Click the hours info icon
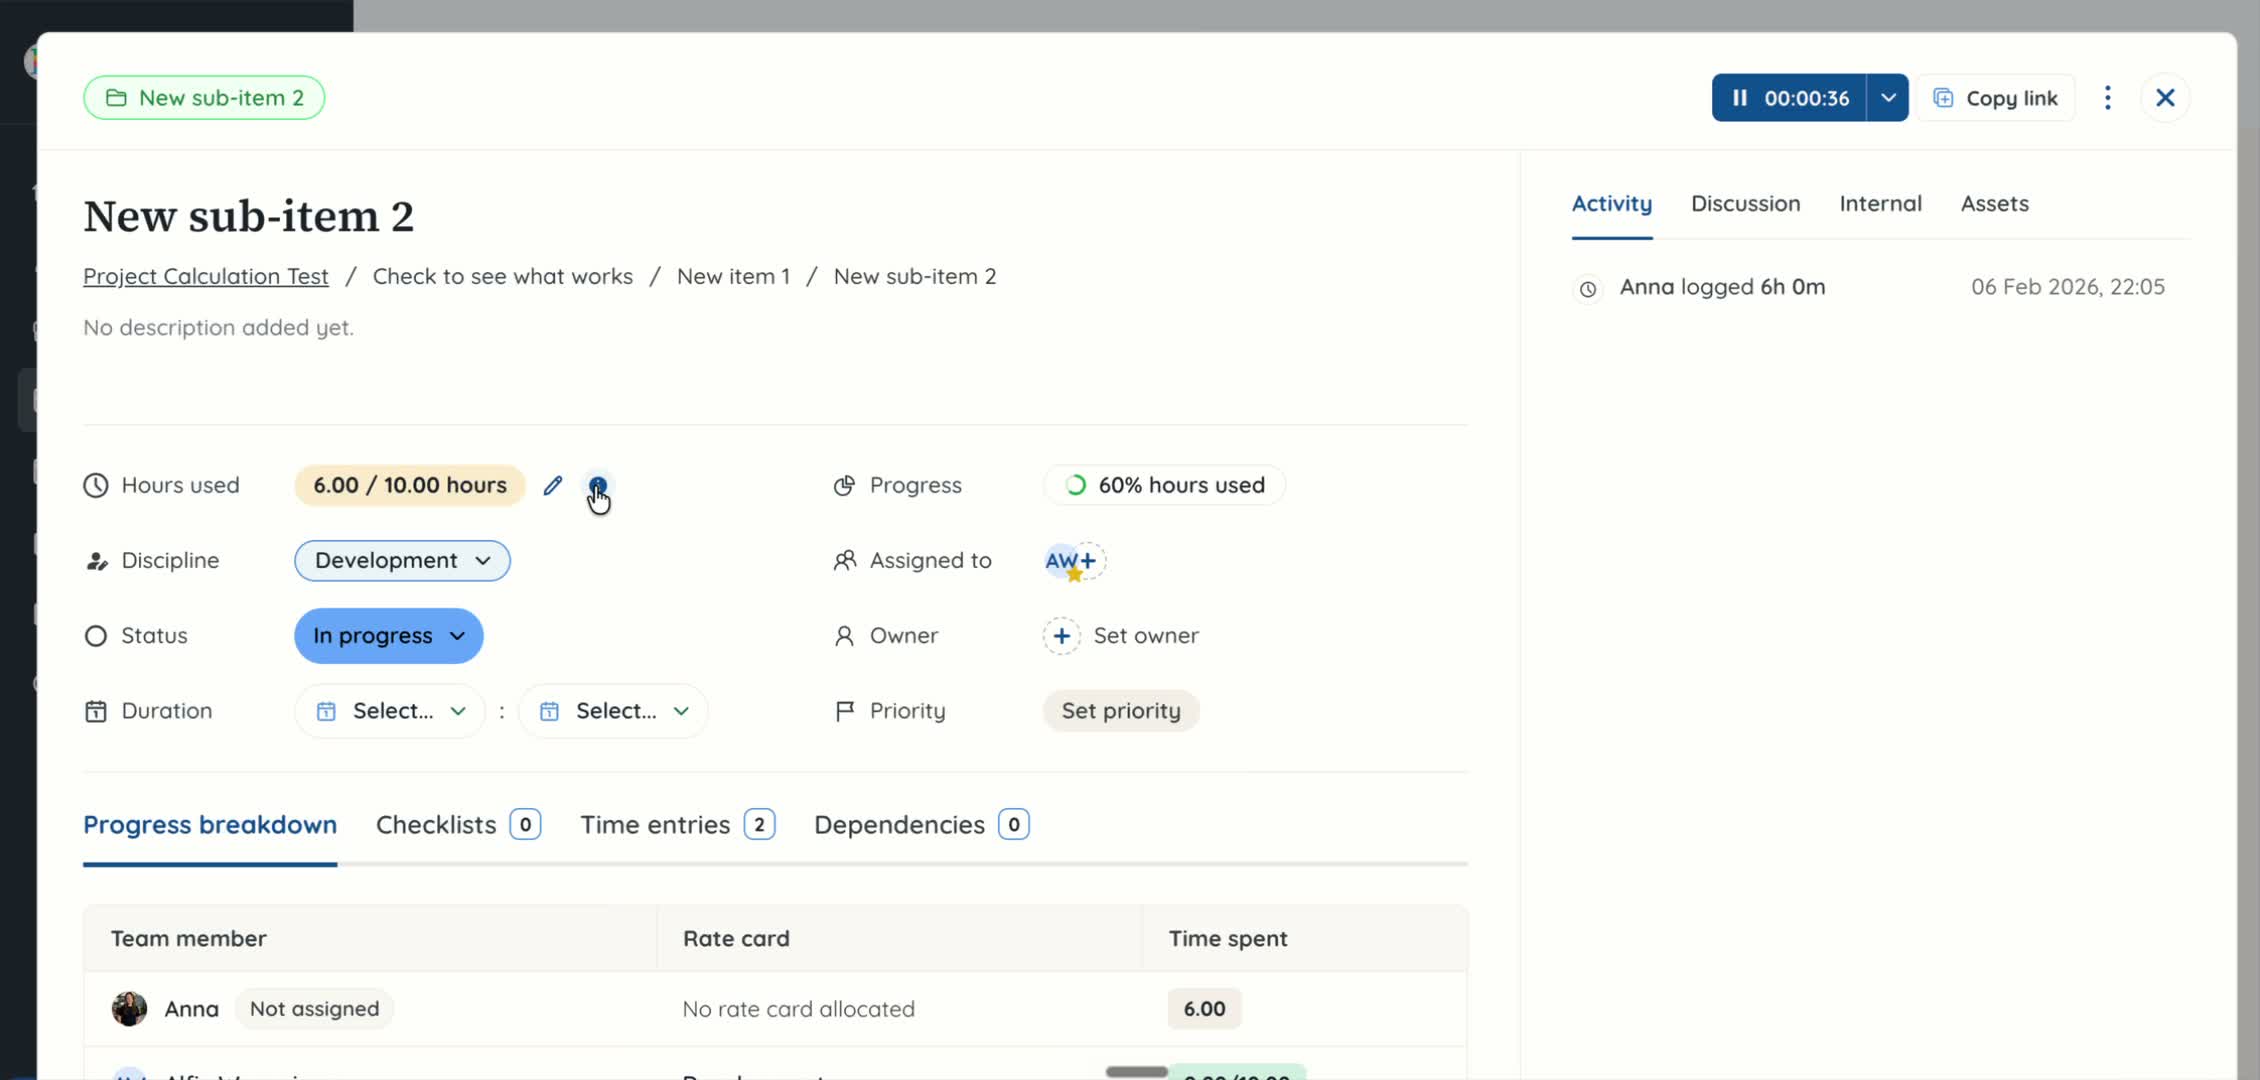This screenshot has width=2260, height=1080. click(x=597, y=485)
